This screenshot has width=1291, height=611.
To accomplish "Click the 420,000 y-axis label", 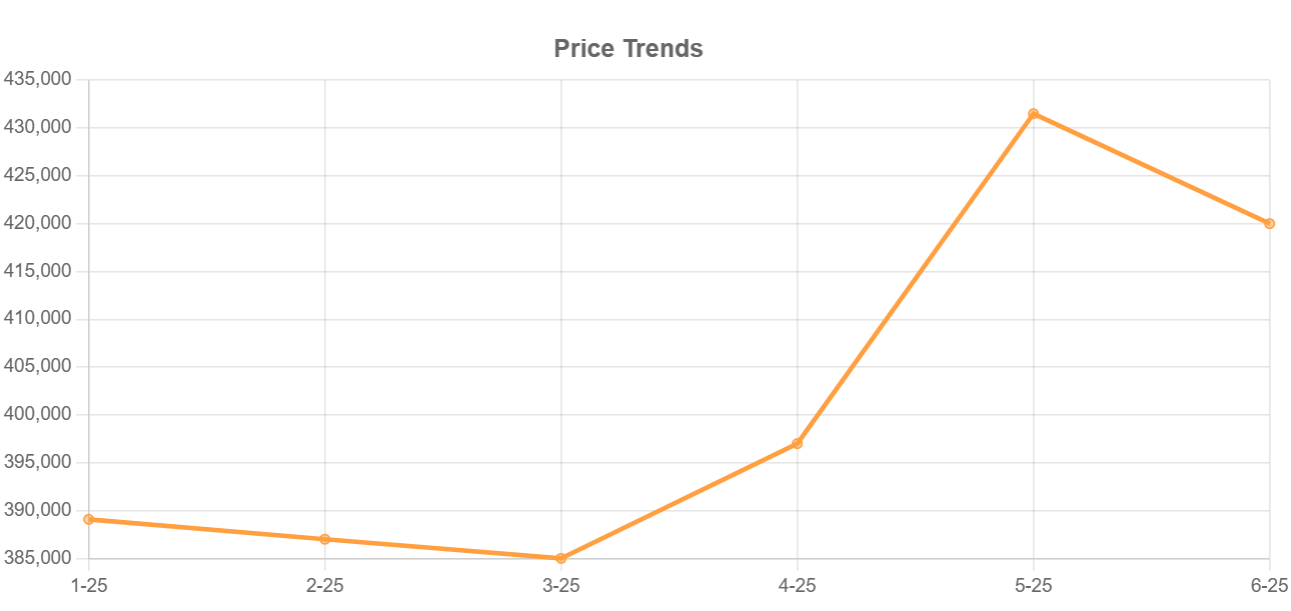I will pyautogui.click(x=37, y=223).
